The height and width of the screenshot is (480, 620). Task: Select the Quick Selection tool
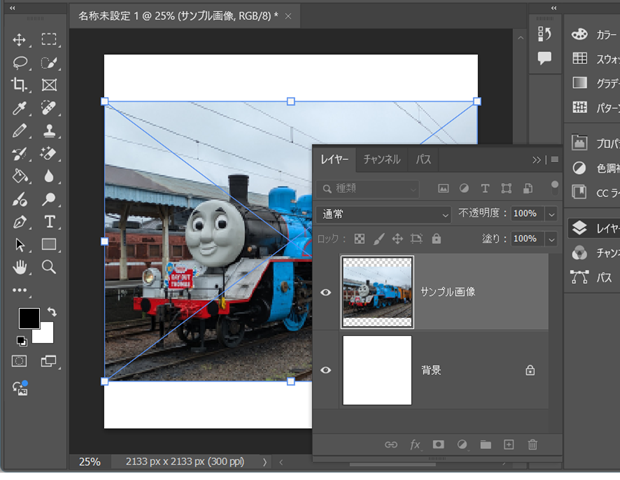[x=49, y=62]
